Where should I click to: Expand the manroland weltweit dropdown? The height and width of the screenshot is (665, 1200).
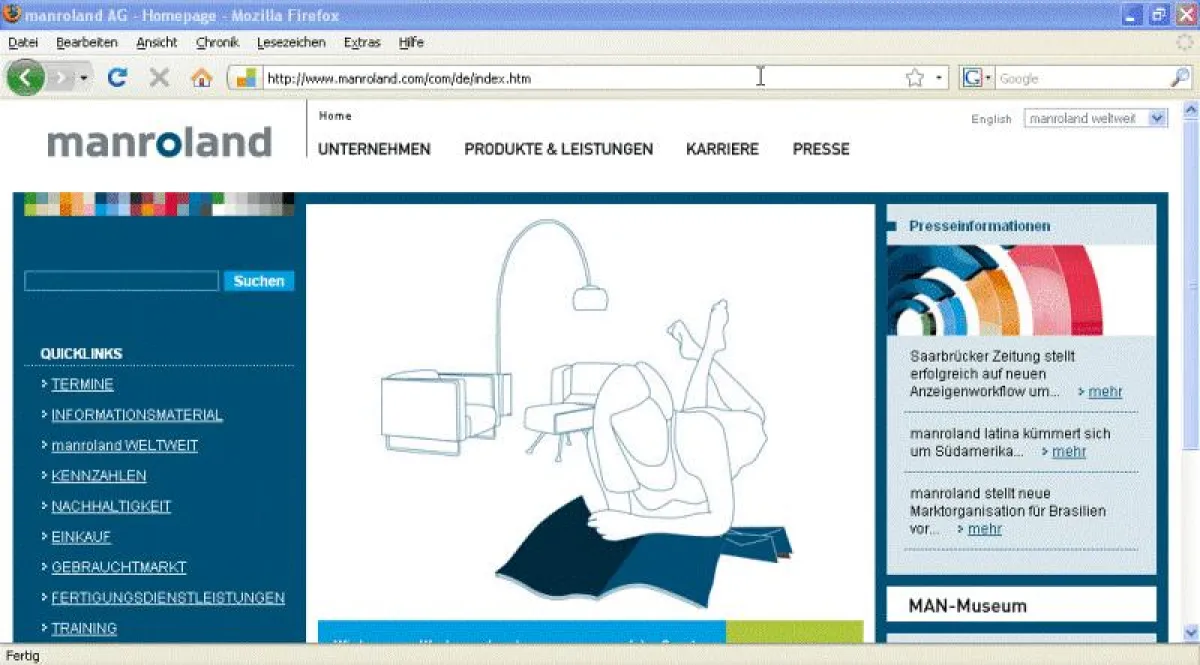click(x=1157, y=118)
